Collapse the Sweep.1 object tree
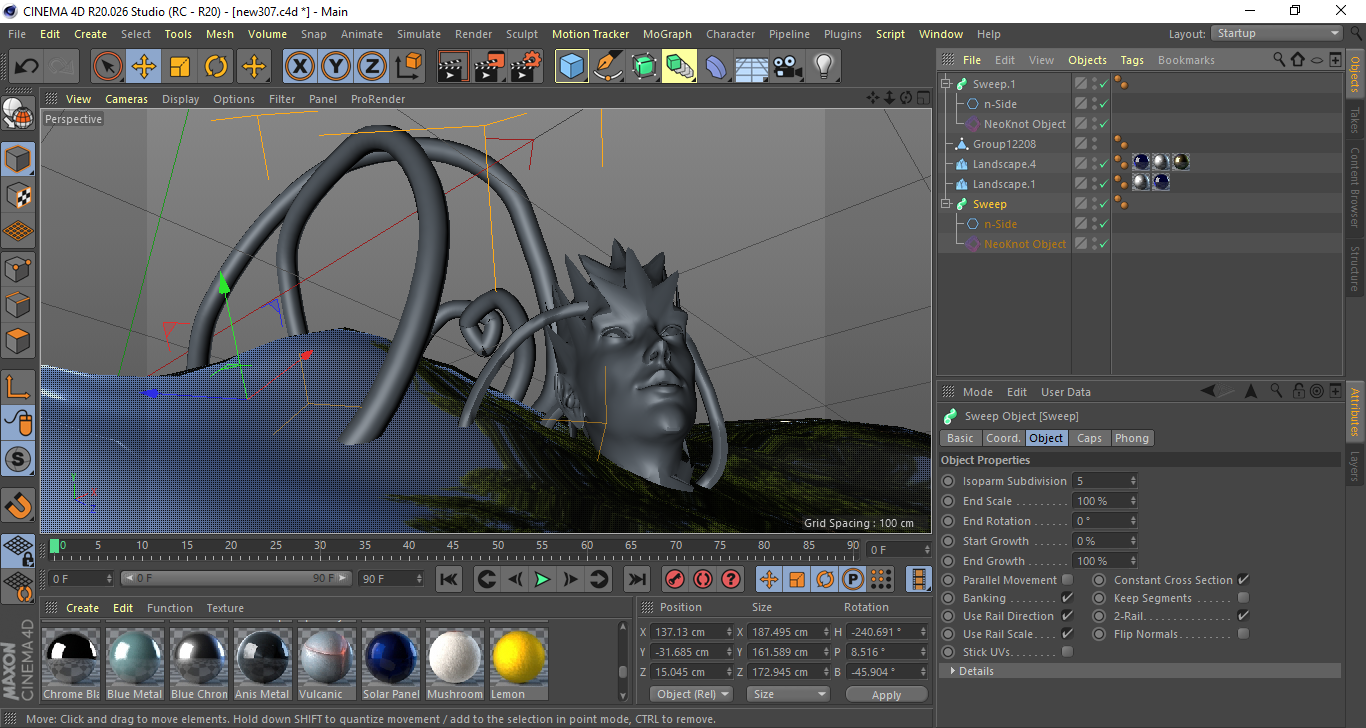 946,84
